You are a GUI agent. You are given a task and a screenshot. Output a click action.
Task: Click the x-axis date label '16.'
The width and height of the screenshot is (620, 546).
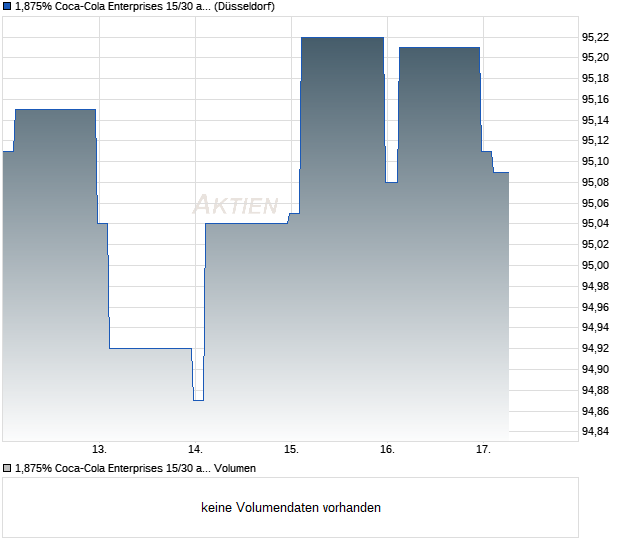[x=388, y=449]
